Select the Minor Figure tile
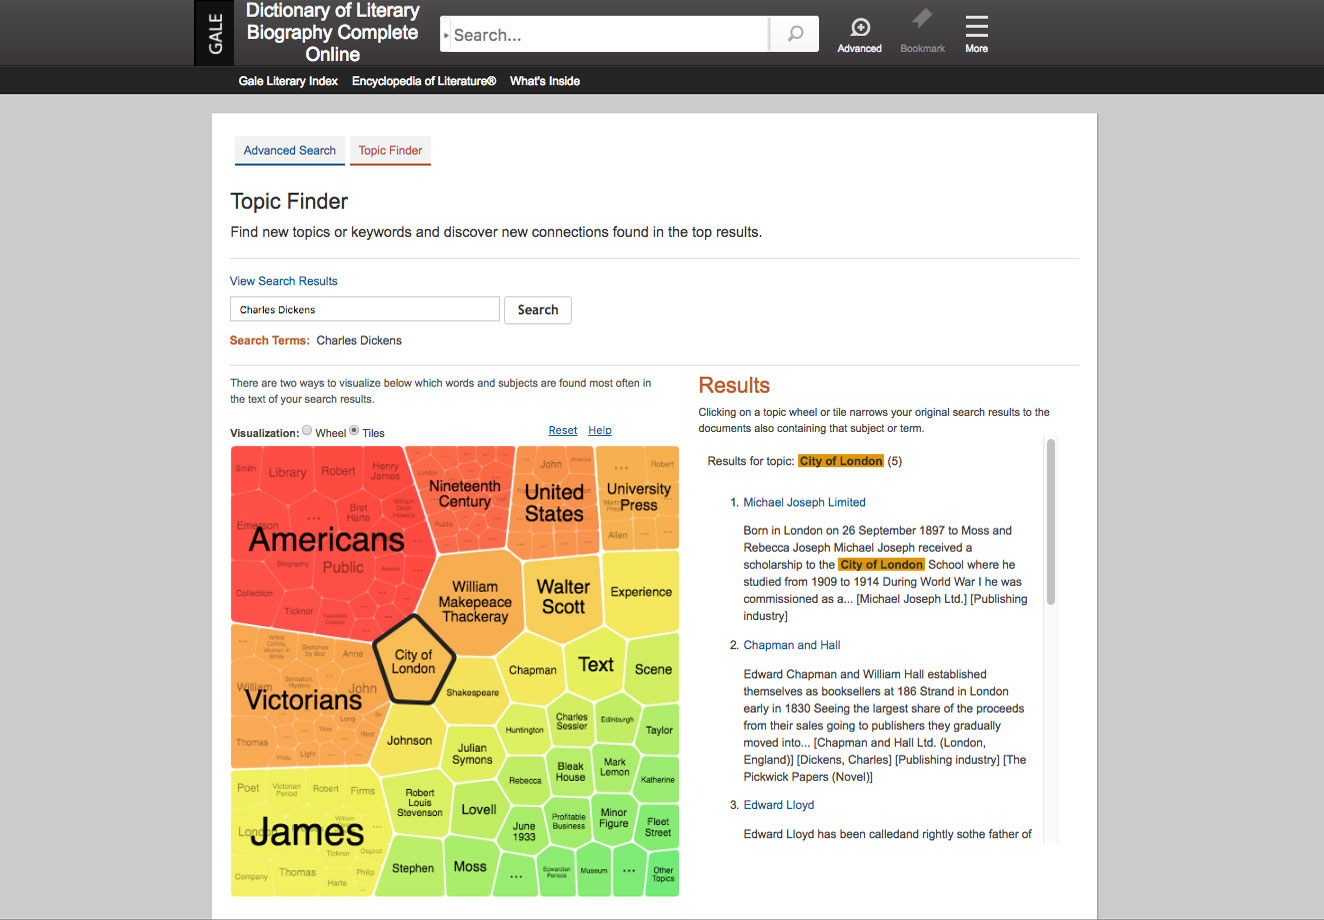 614,818
